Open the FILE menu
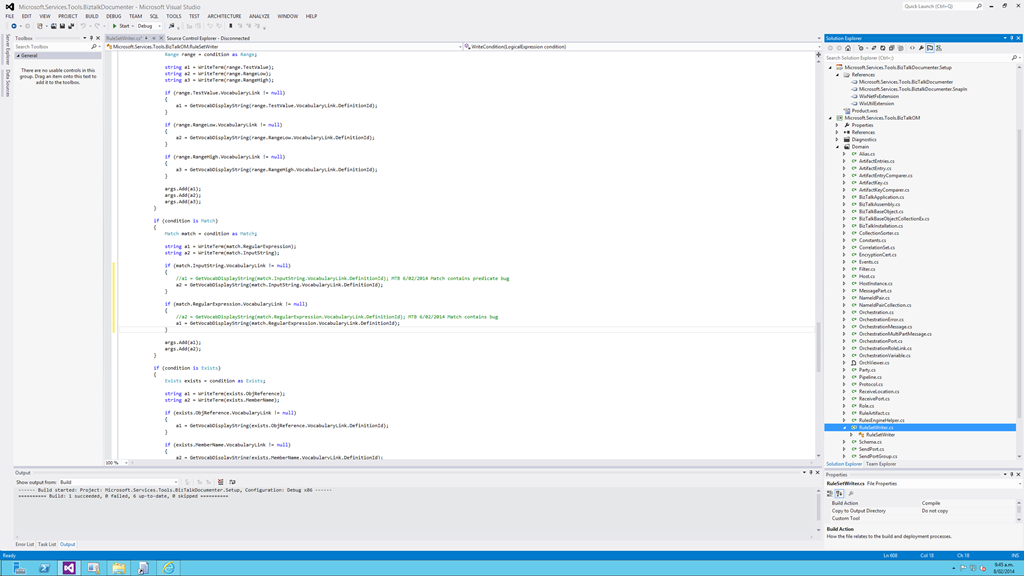 click(10, 16)
